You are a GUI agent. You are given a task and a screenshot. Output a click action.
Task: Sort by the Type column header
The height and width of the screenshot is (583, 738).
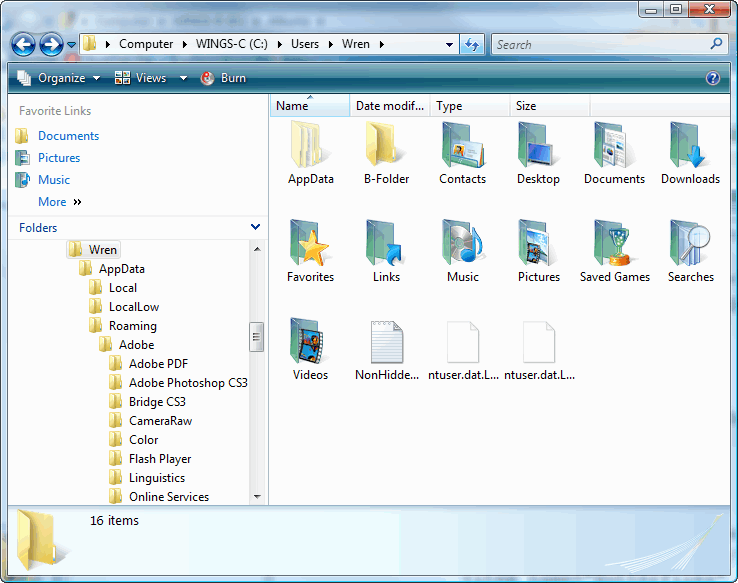tap(470, 106)
